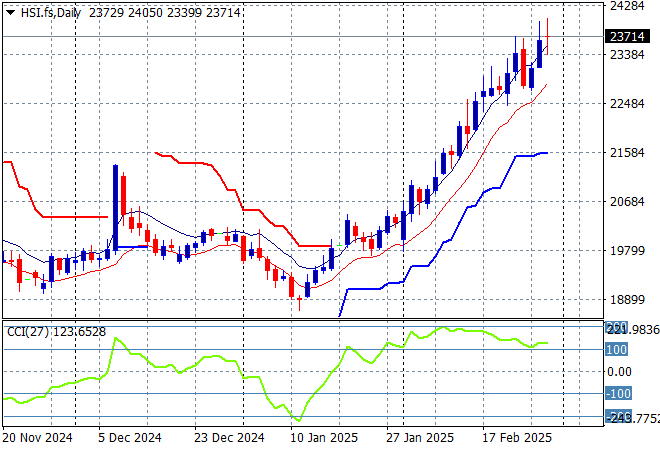660x450 pixels.
Task: Select the tall blue candle in early December
Action: (115, 207)
